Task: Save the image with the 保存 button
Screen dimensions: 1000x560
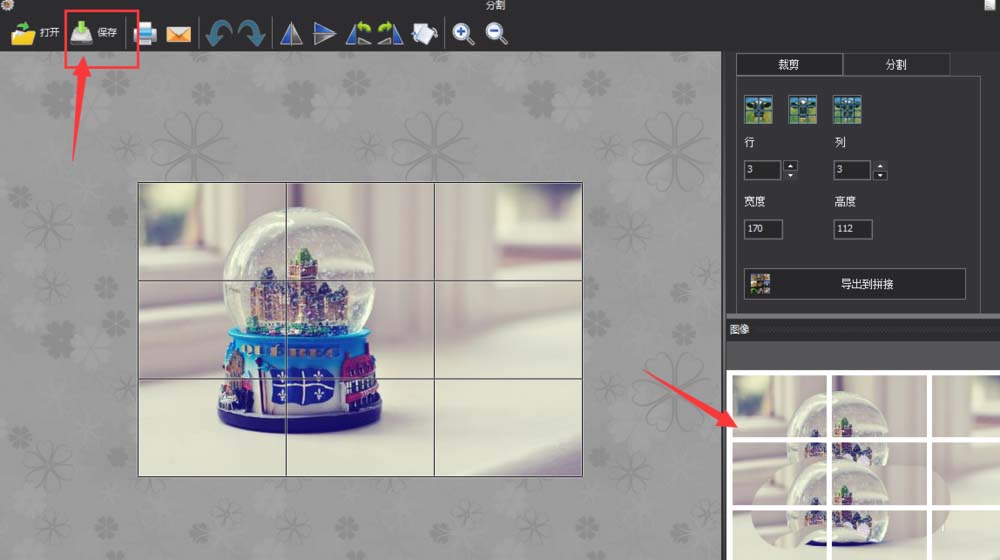Action: tap(94, 32)
